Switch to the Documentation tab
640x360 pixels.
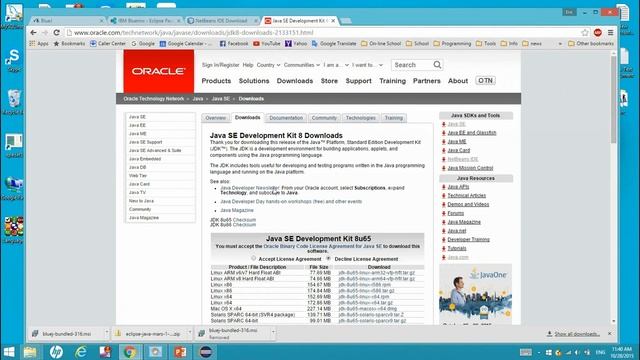coord(286,118)
